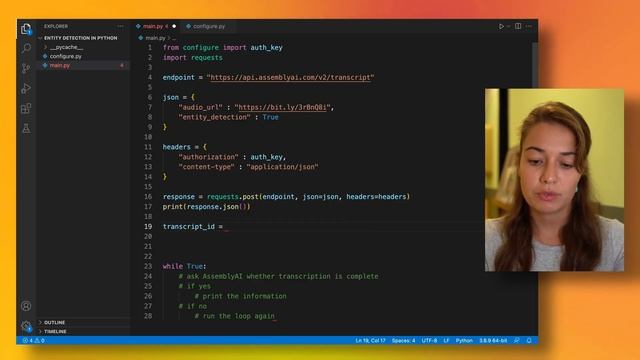Change encoding via UTF-8 status item
Image resolution: width=640 pixels, height=360 pixels.
(429, 340)
